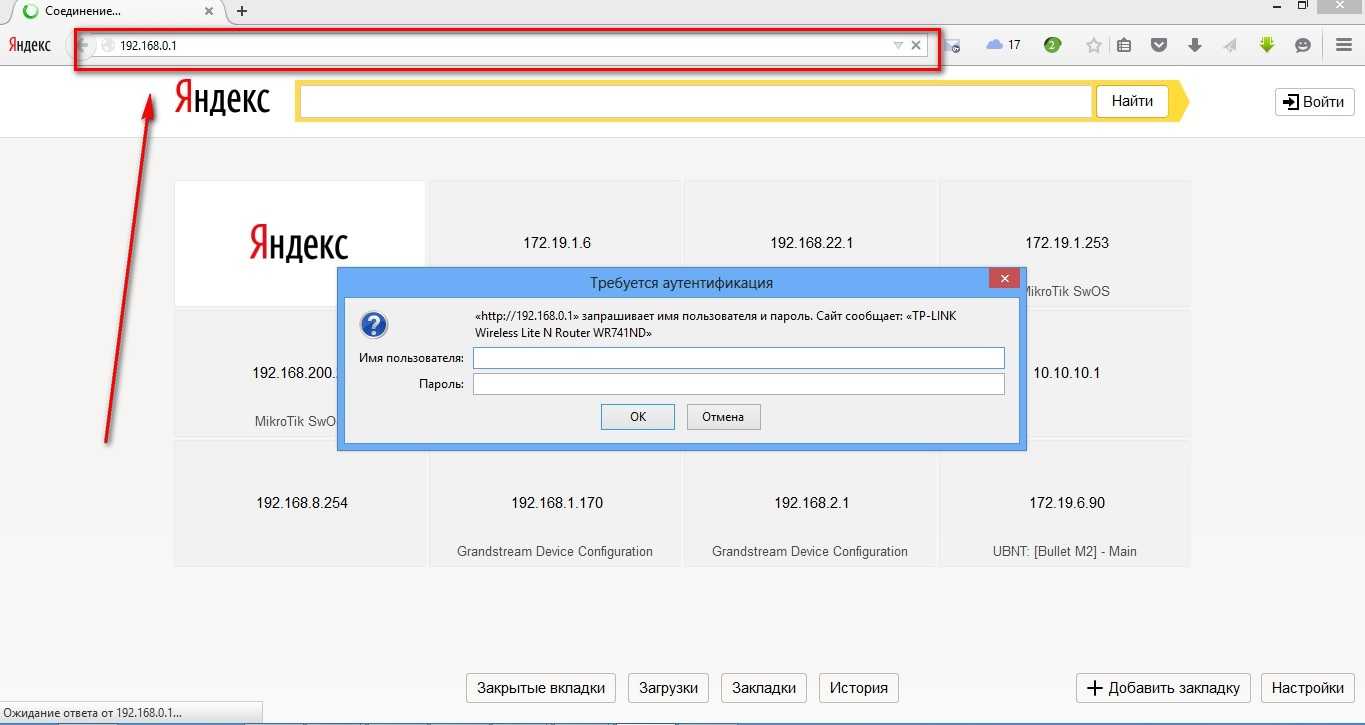
Task: Open downloads arrow icon in toolbar
Action: (x=1194, y=45)
